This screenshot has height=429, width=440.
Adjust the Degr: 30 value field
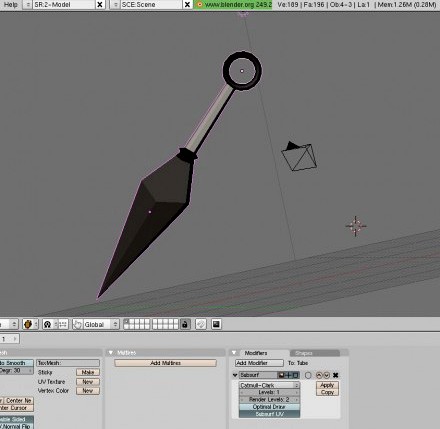point(16,370)
